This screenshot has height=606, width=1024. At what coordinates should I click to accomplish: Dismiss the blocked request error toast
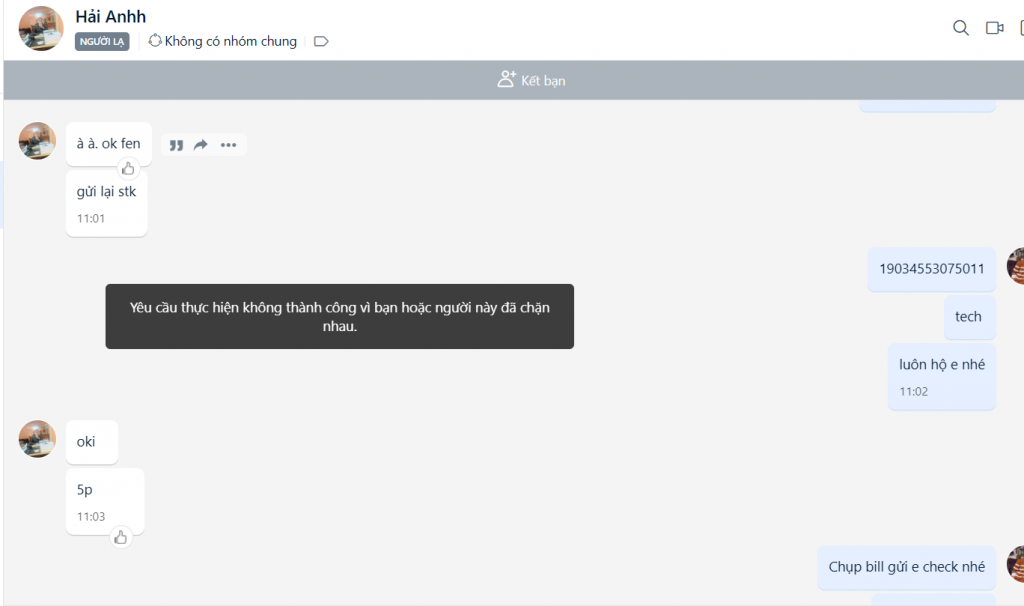339,316
